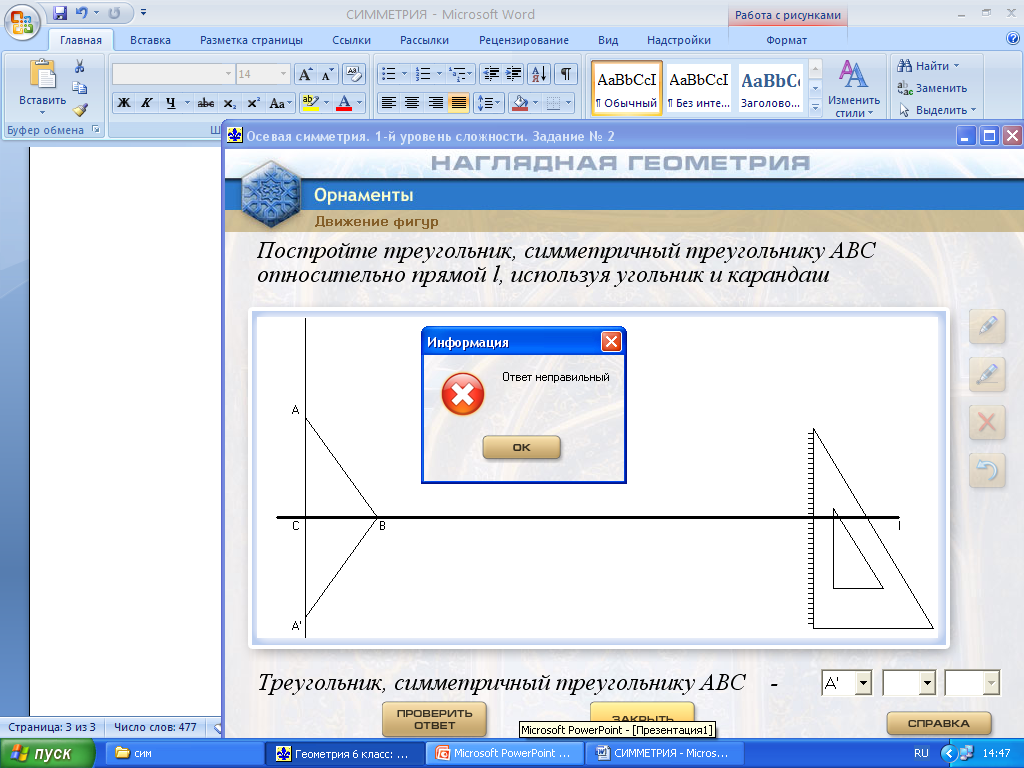Click the multilevel list icon
The width and height of the screenshot is (1024, 768).
point(459,74)
